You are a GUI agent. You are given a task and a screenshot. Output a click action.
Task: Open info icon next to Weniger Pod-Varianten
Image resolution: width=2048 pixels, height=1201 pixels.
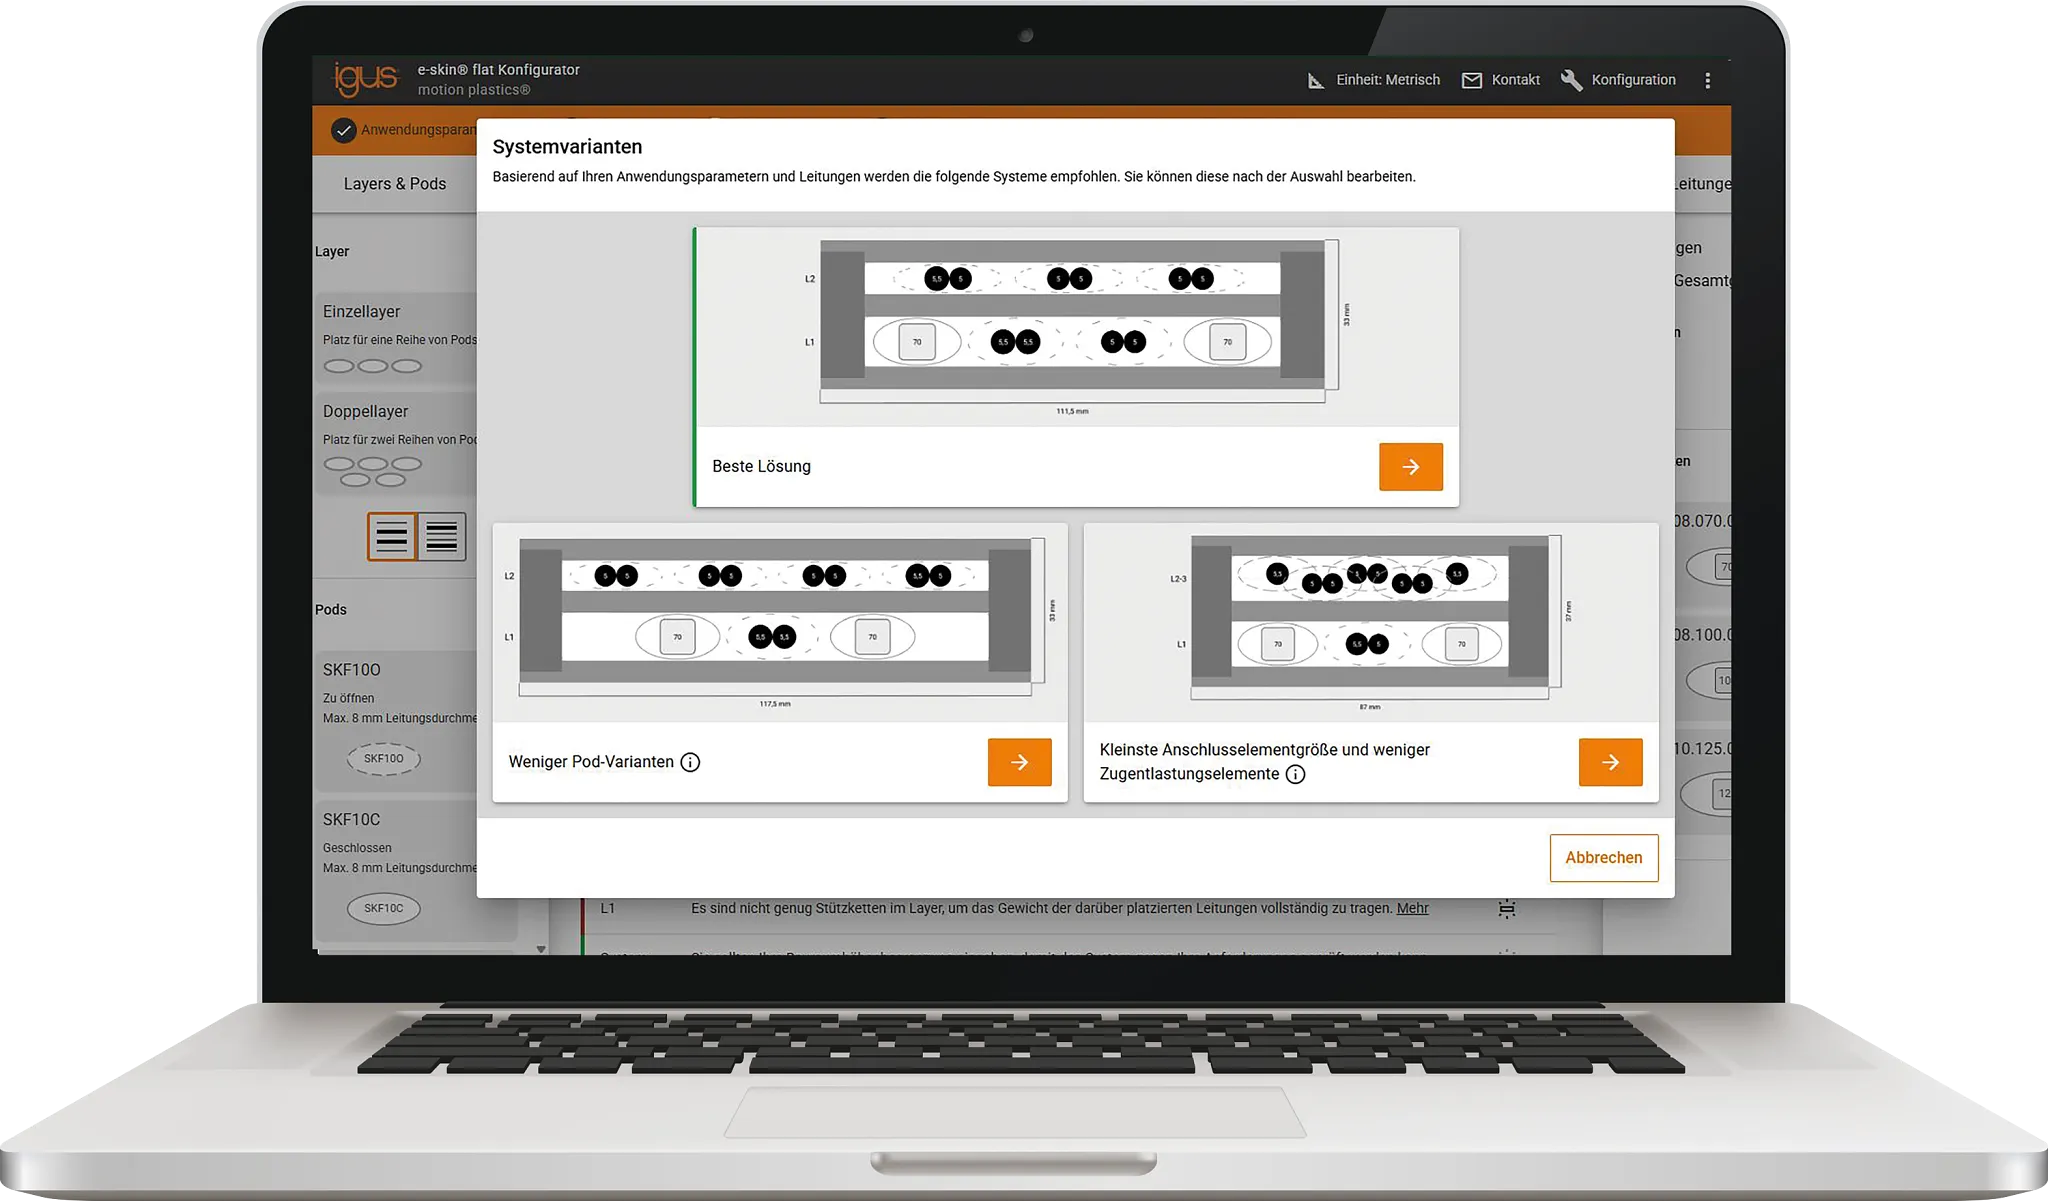point(689,762)
